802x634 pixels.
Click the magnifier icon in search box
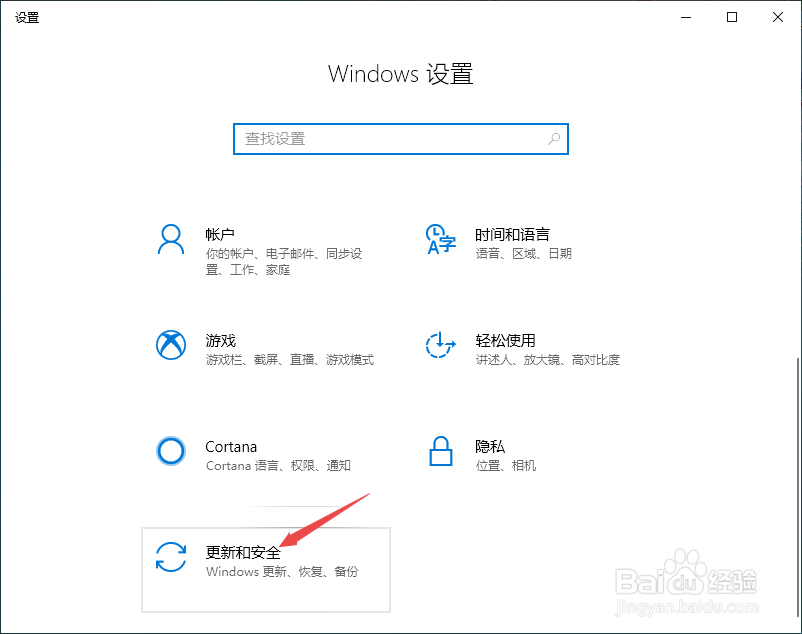click(x=554, y=139)
